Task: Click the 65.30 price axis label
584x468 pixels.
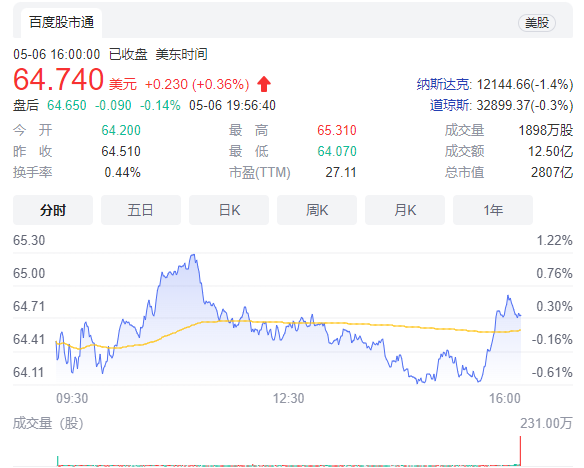Action: pyautogui.click(x=29, y=241)
